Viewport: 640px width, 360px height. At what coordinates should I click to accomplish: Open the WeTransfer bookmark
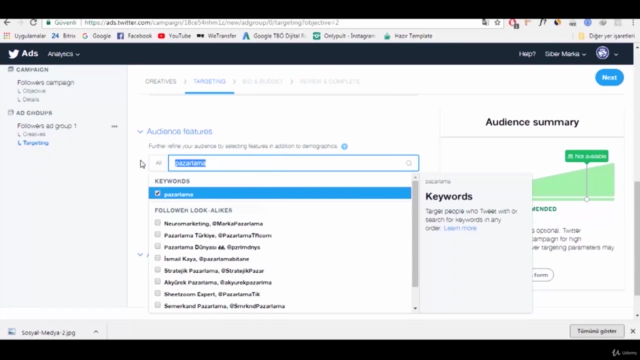(216, 36)
